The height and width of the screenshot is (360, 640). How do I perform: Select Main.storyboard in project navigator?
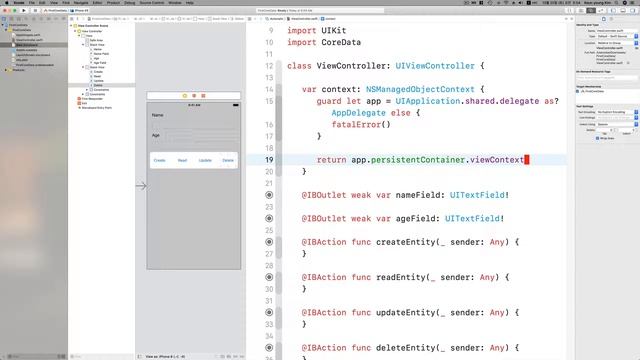(27, 45)
